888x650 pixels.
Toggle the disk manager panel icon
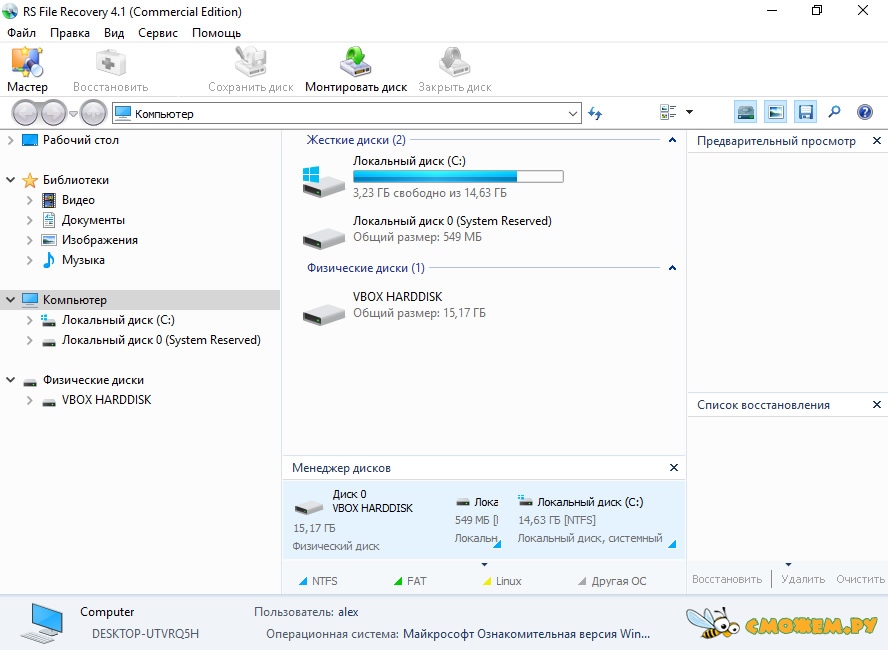[746, 112]
